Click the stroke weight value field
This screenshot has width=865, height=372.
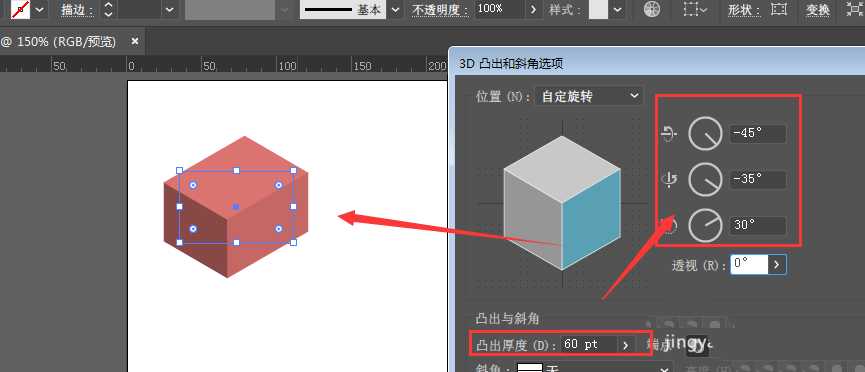click(140, 10)
